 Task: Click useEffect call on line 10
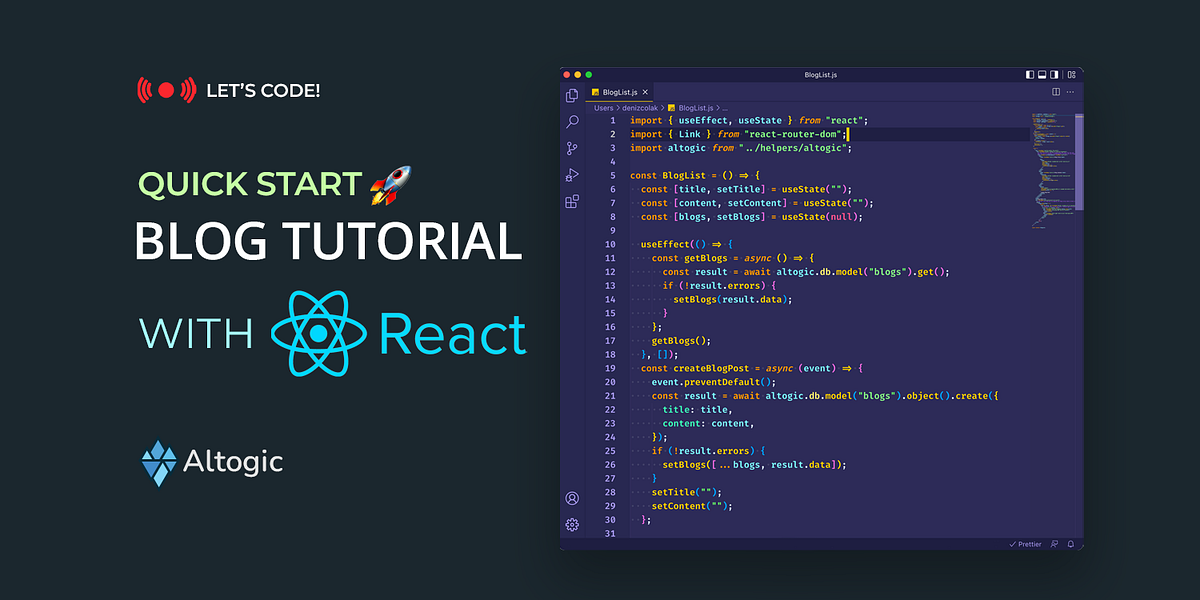coord(665,244)
